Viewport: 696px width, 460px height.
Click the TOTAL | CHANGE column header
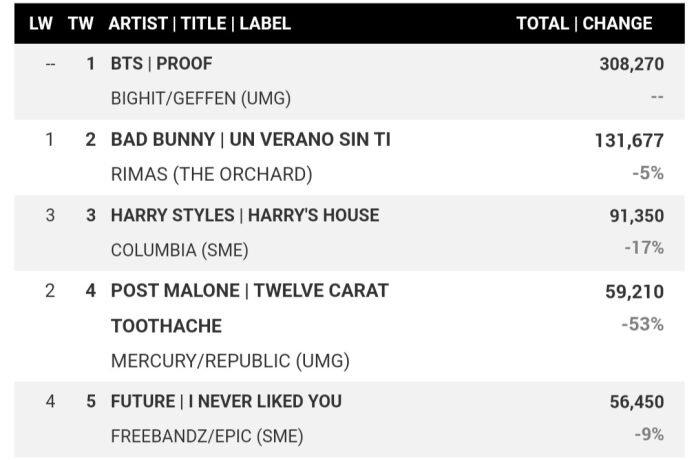(x=584, y=23)
